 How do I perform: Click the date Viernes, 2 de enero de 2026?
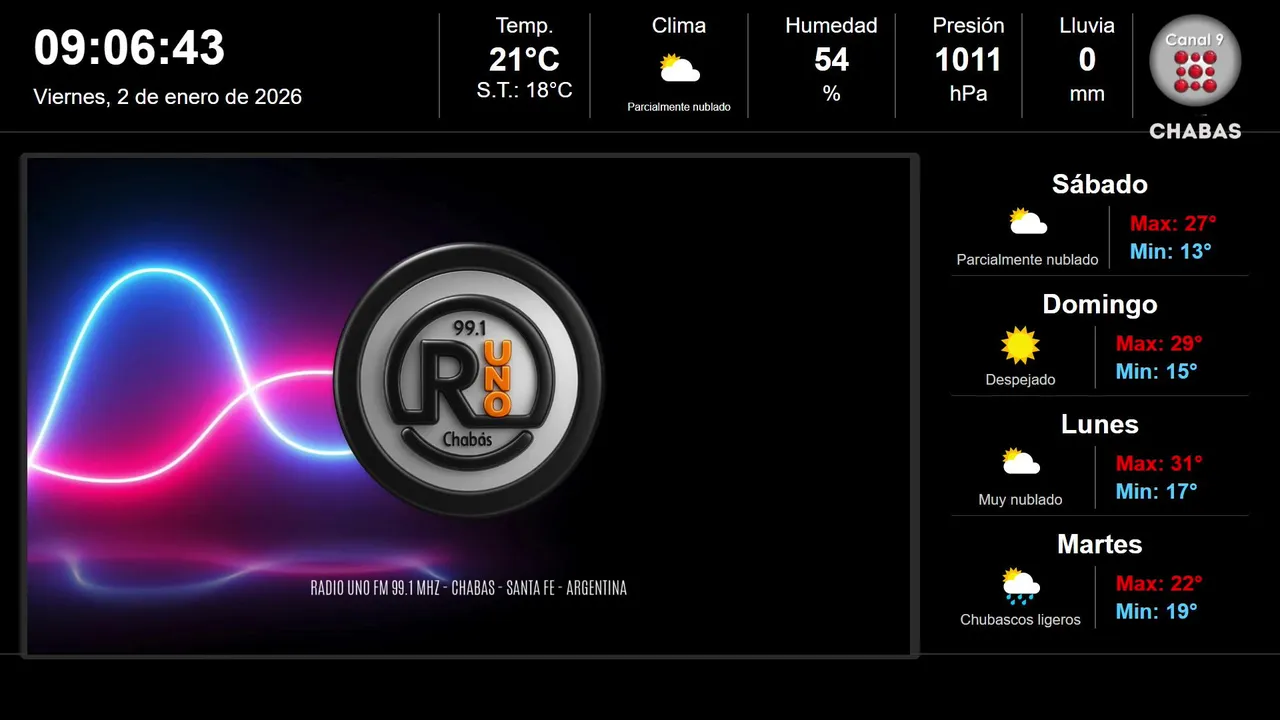pyautogui.click(x=167, y=97)
